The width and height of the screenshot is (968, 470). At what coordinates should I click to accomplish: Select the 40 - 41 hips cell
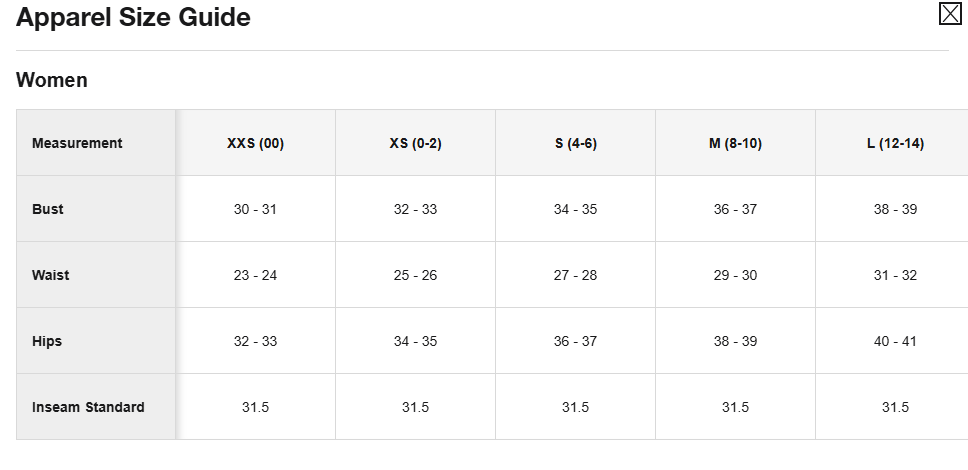pos(895,341)
